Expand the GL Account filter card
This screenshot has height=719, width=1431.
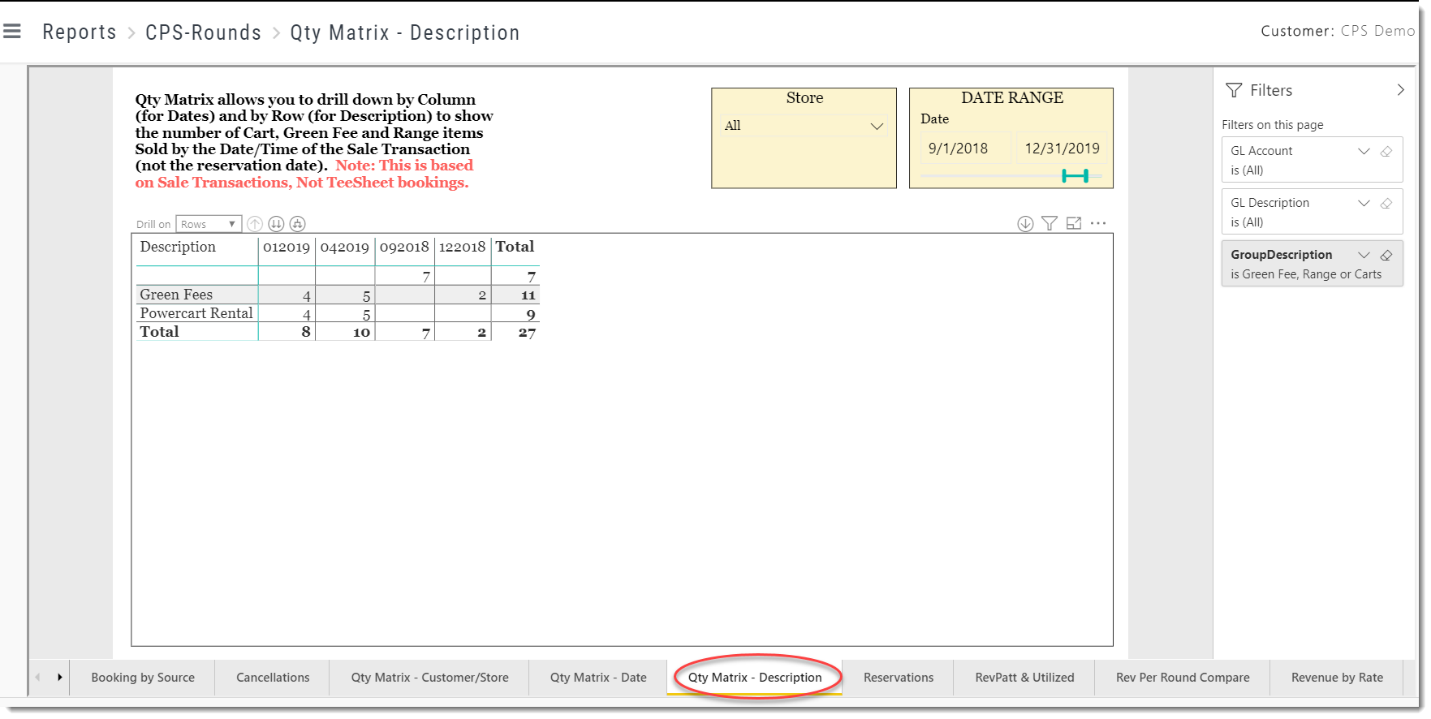coord(1363,151)
